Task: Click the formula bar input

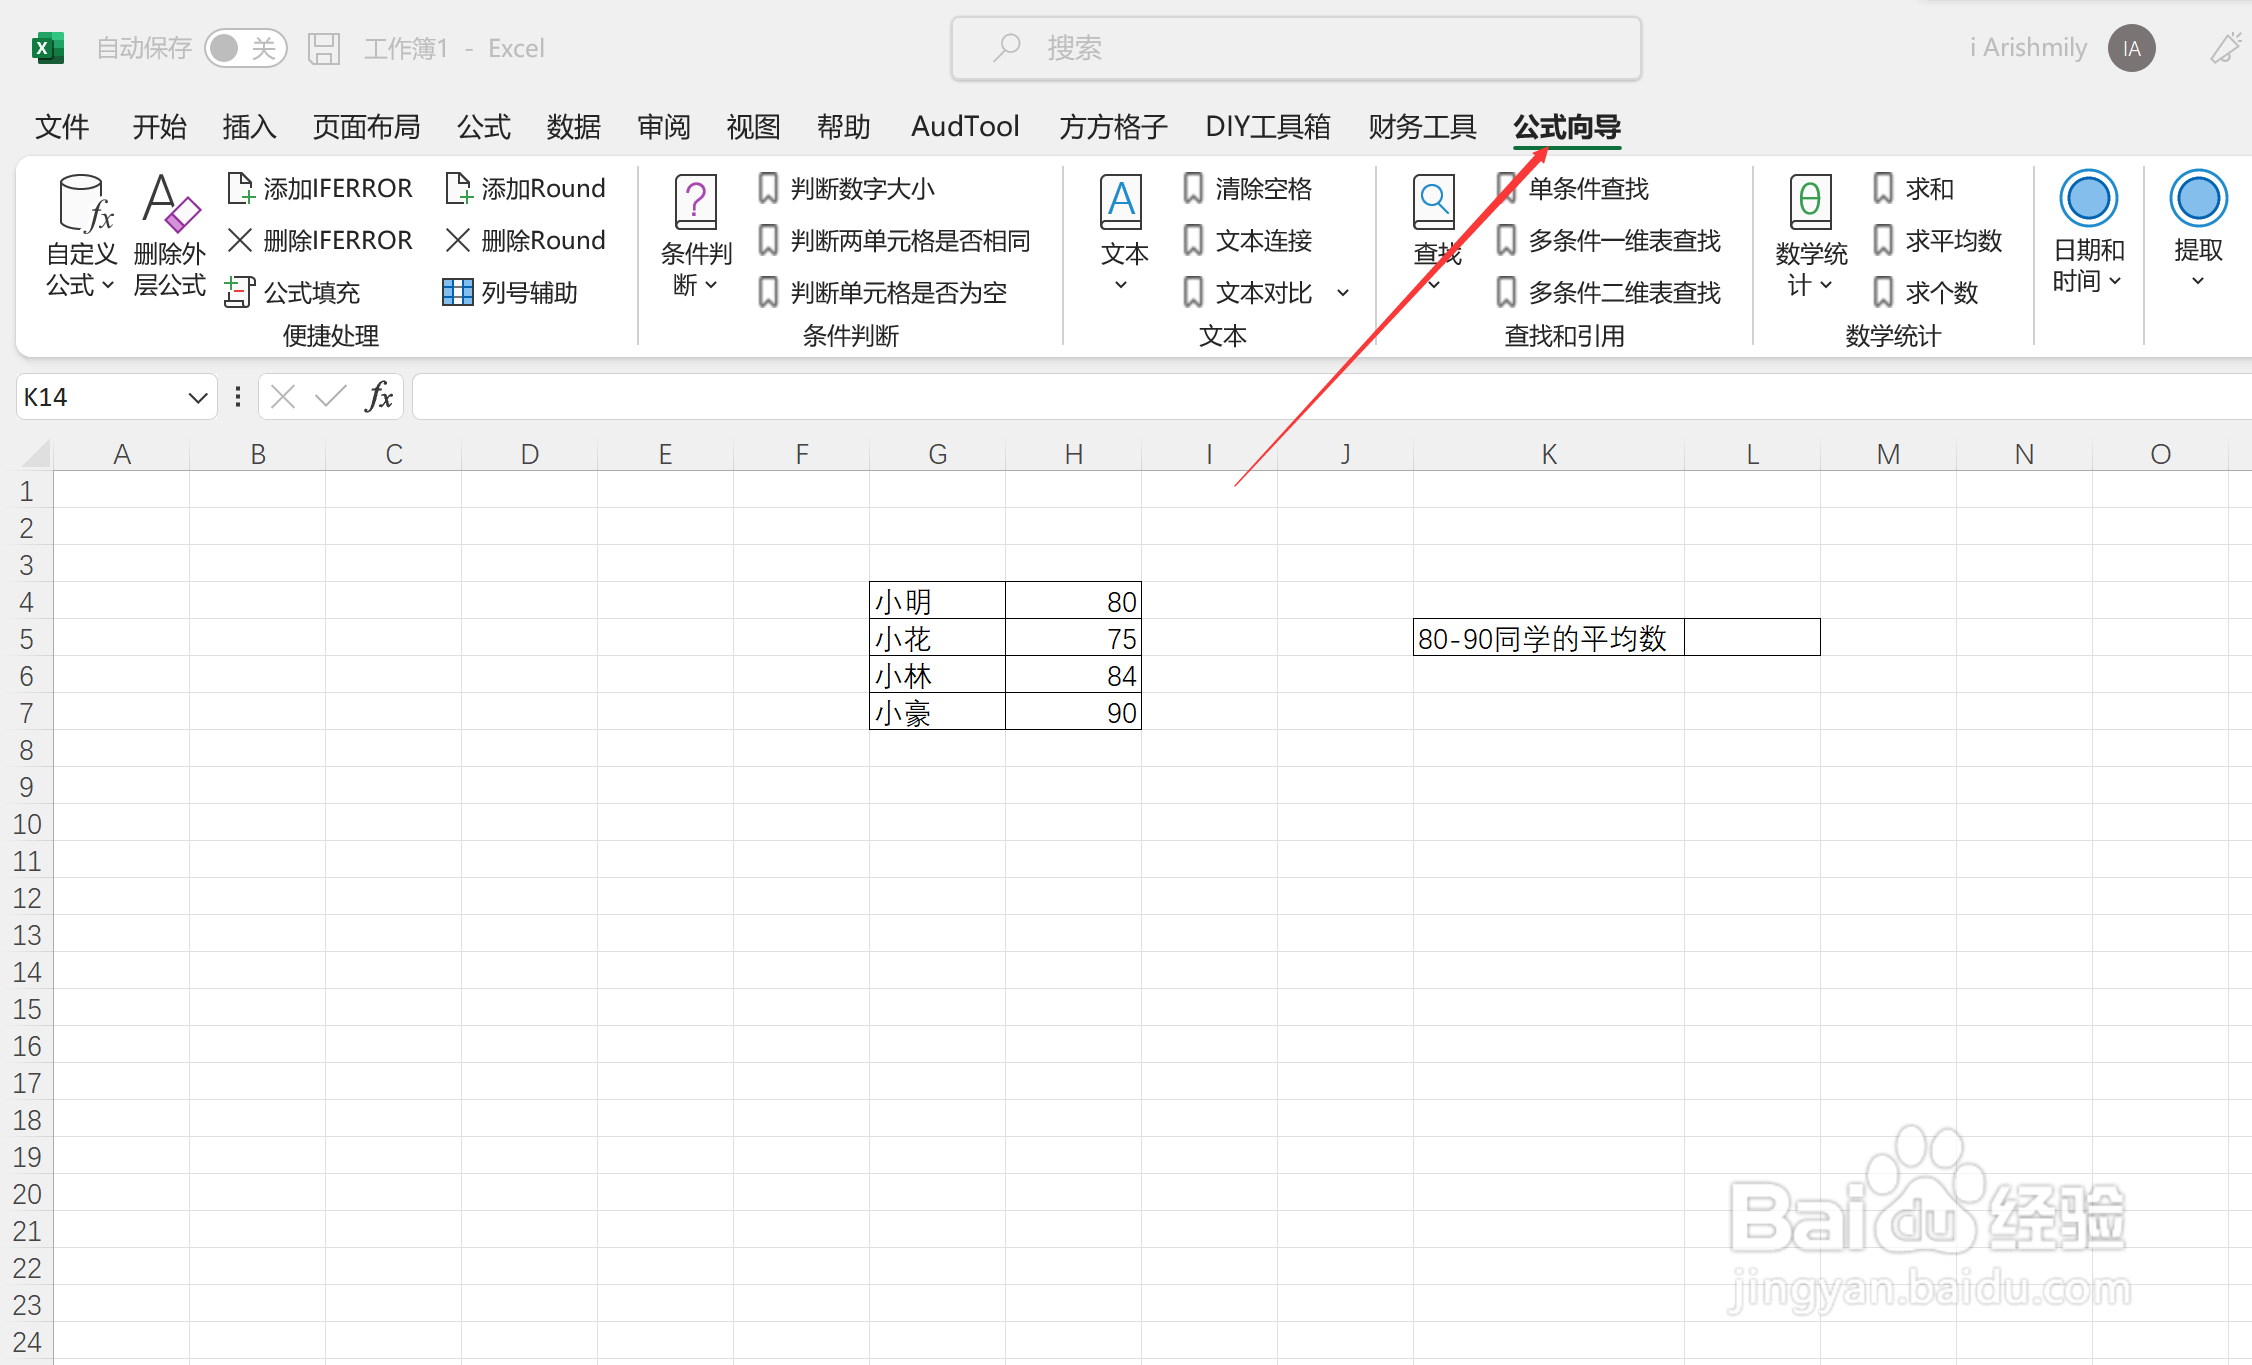Action: (x=1331, y=397)
